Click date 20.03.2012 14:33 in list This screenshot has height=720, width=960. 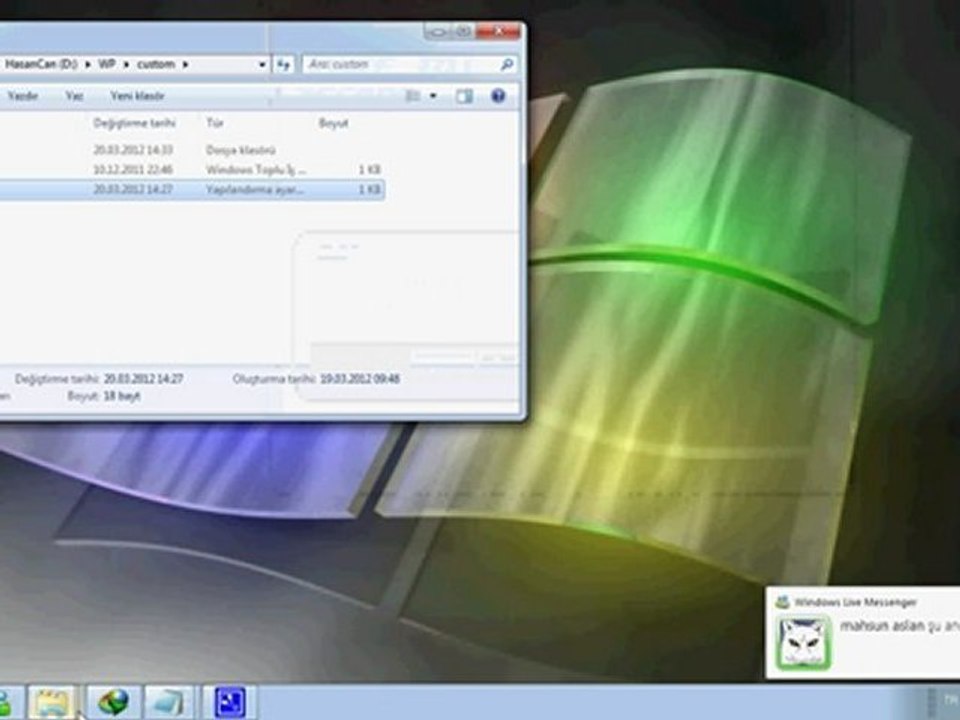coord(133,149)
